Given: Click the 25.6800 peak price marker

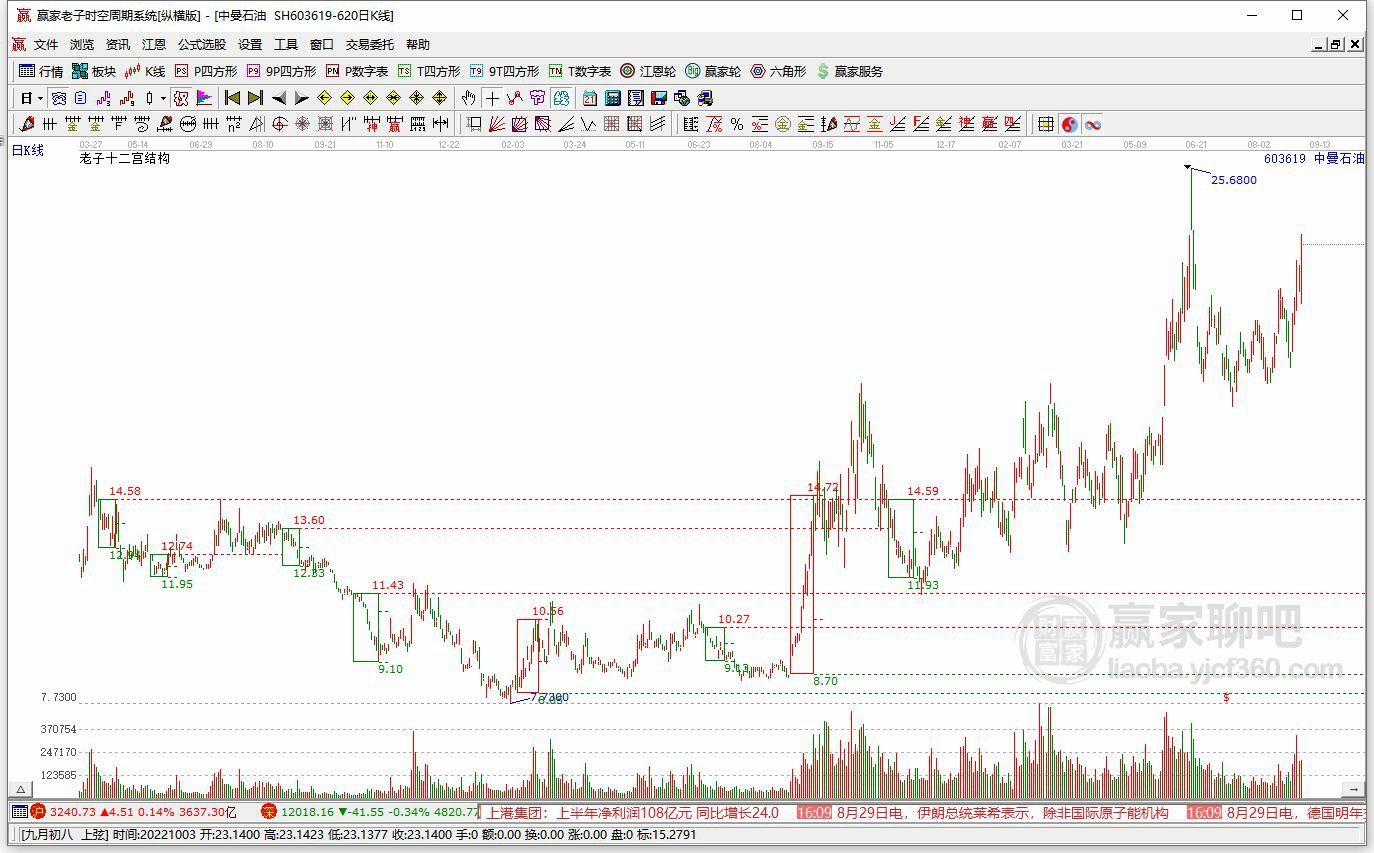Looking at the screenshot, I should pos(1234,180).
